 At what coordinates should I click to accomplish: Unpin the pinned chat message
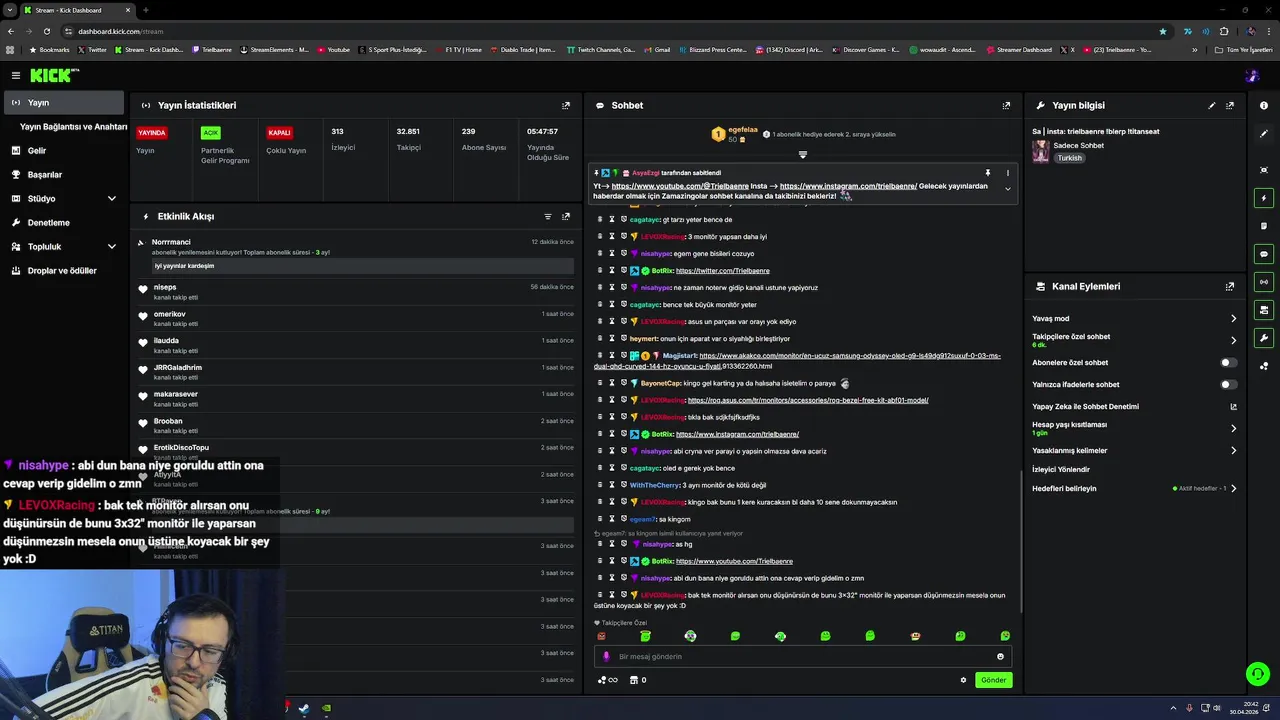pyautogui.click(x=987, y=173)
